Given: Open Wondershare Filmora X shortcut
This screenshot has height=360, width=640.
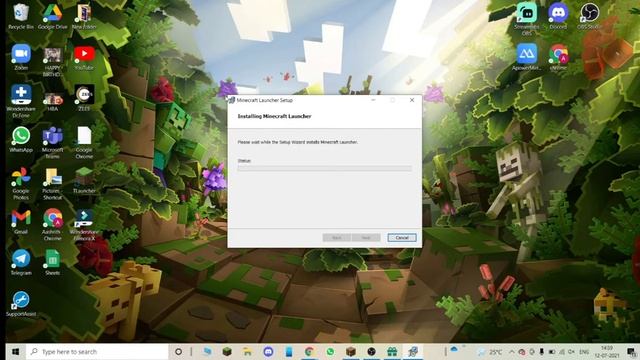Looking at the screenshot, I should click(84, 224).
